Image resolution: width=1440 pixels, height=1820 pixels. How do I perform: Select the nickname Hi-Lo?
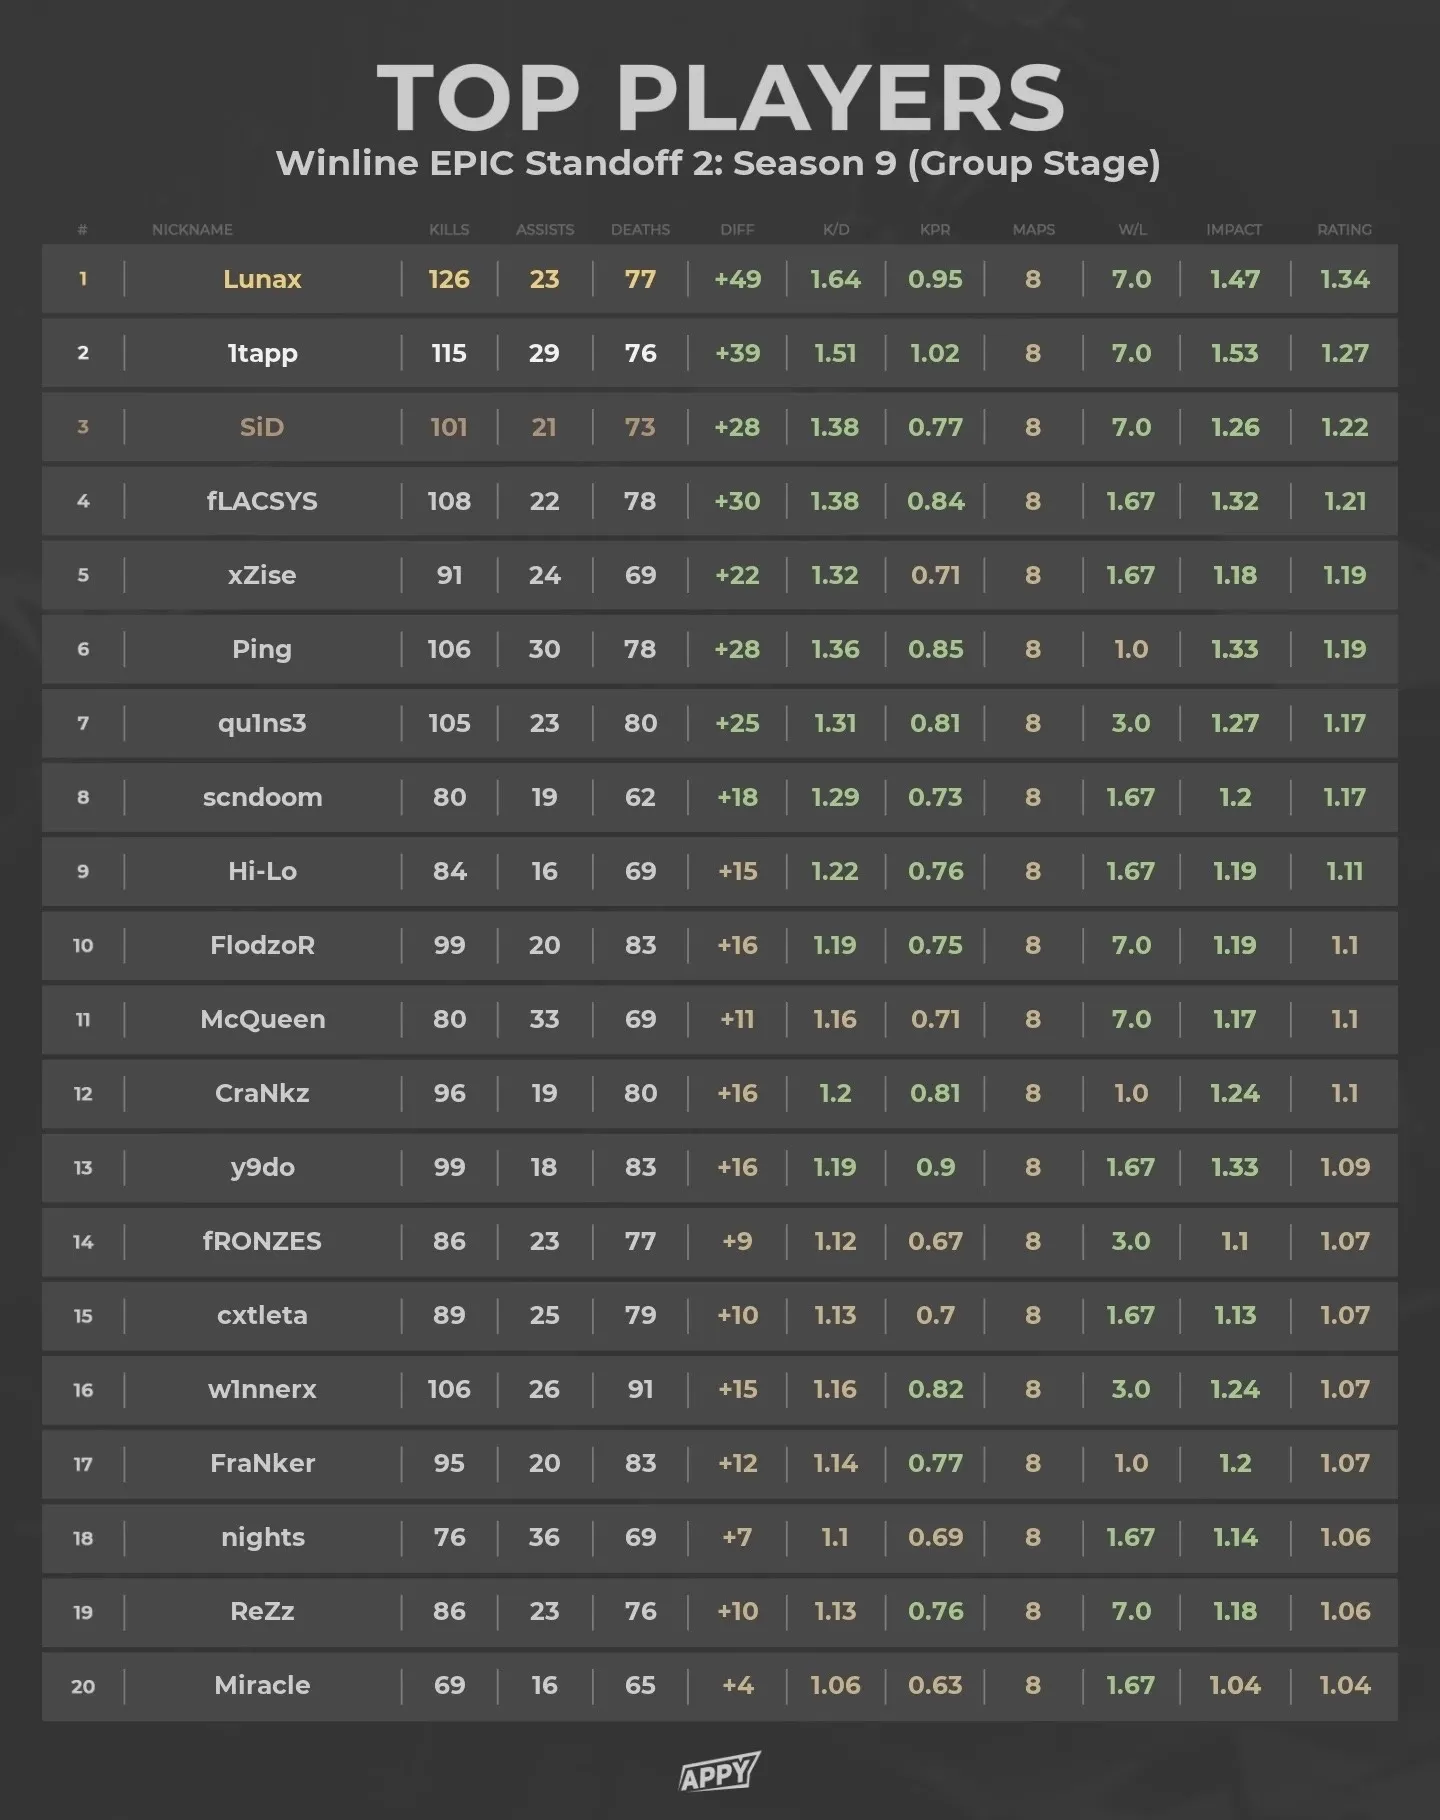tap(262, 871)
